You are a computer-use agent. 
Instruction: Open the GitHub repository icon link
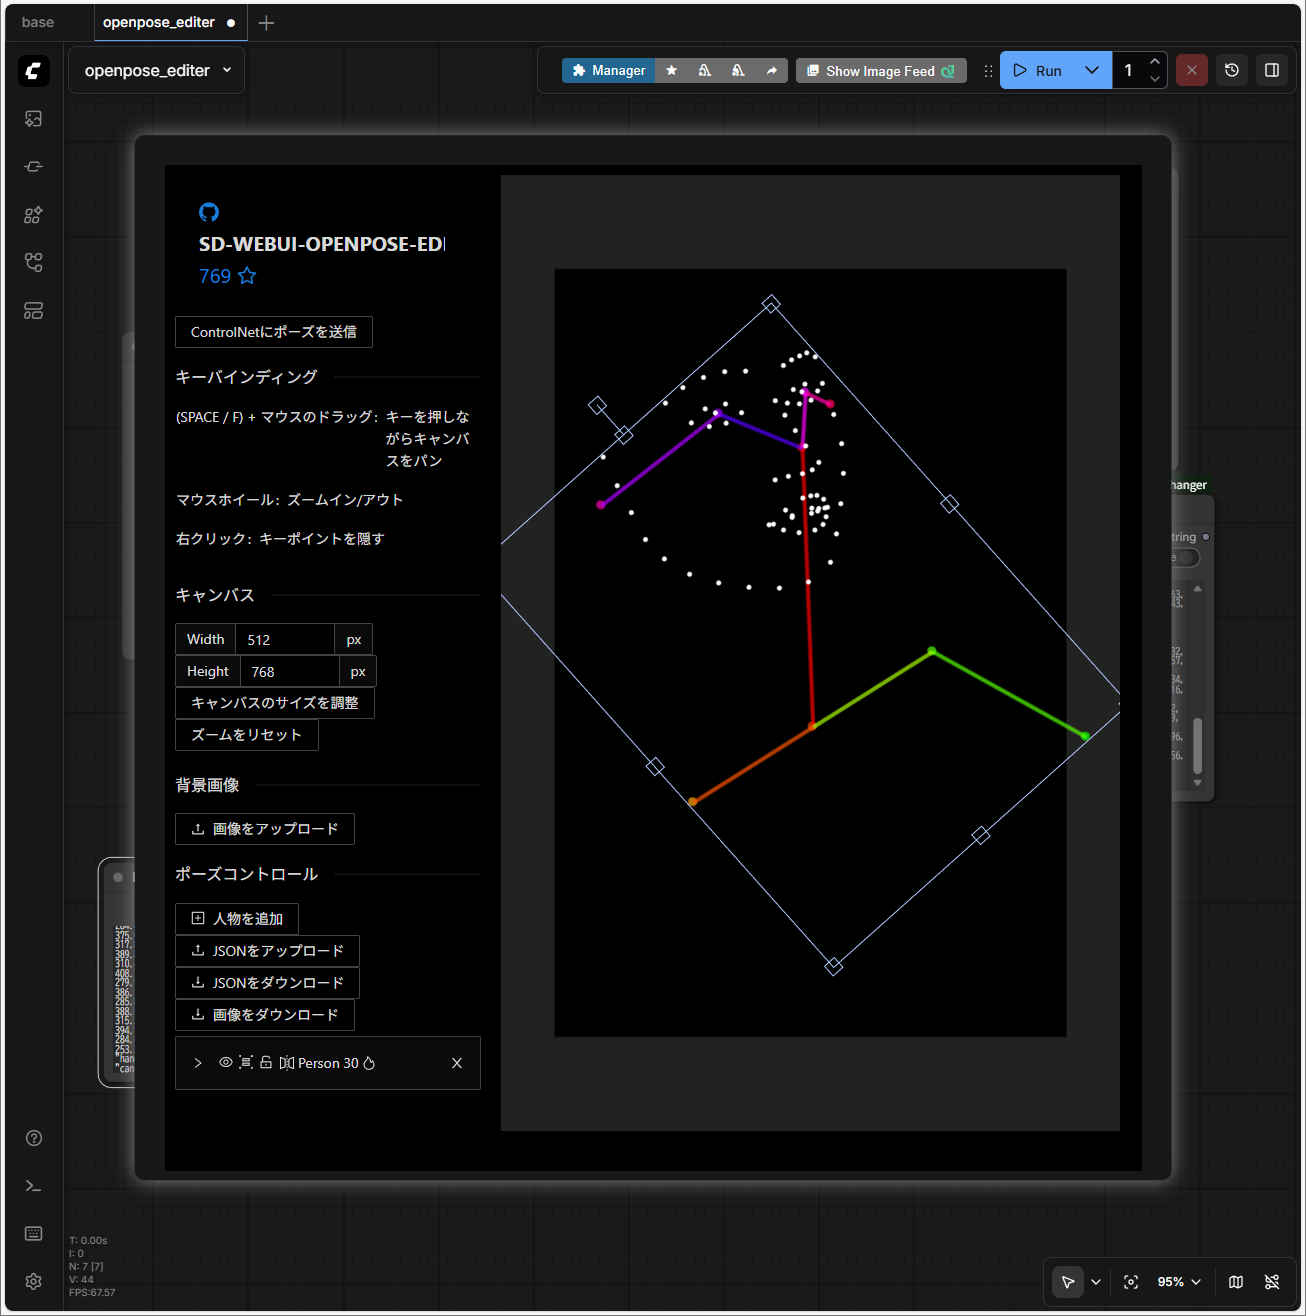coord(209,212)
